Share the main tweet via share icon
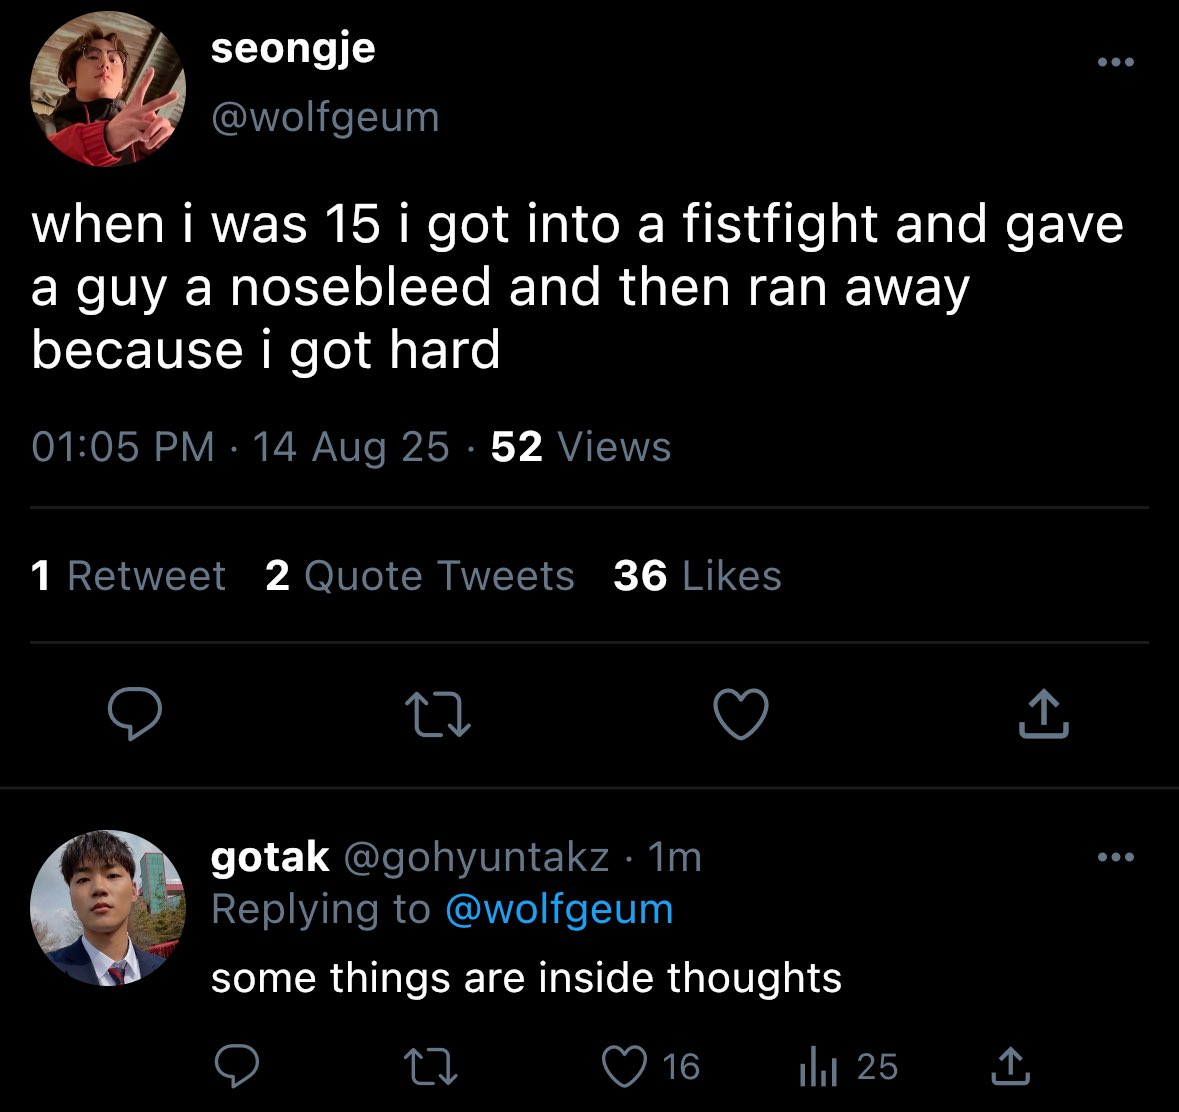This screenshot has height=1112, width=1179. coord(1043,714)
